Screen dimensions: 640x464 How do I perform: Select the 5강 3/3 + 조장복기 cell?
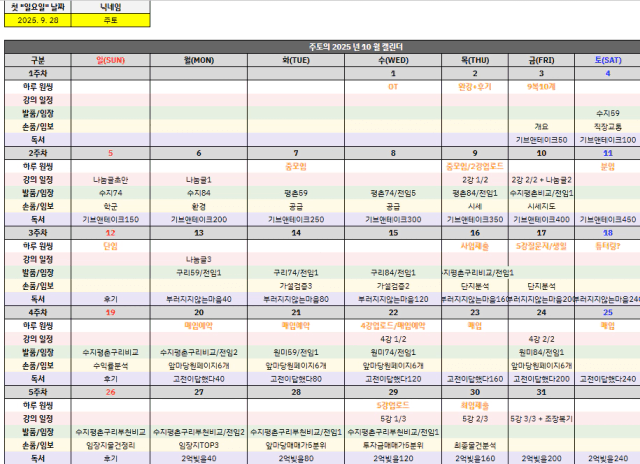(x=541, y=418)
